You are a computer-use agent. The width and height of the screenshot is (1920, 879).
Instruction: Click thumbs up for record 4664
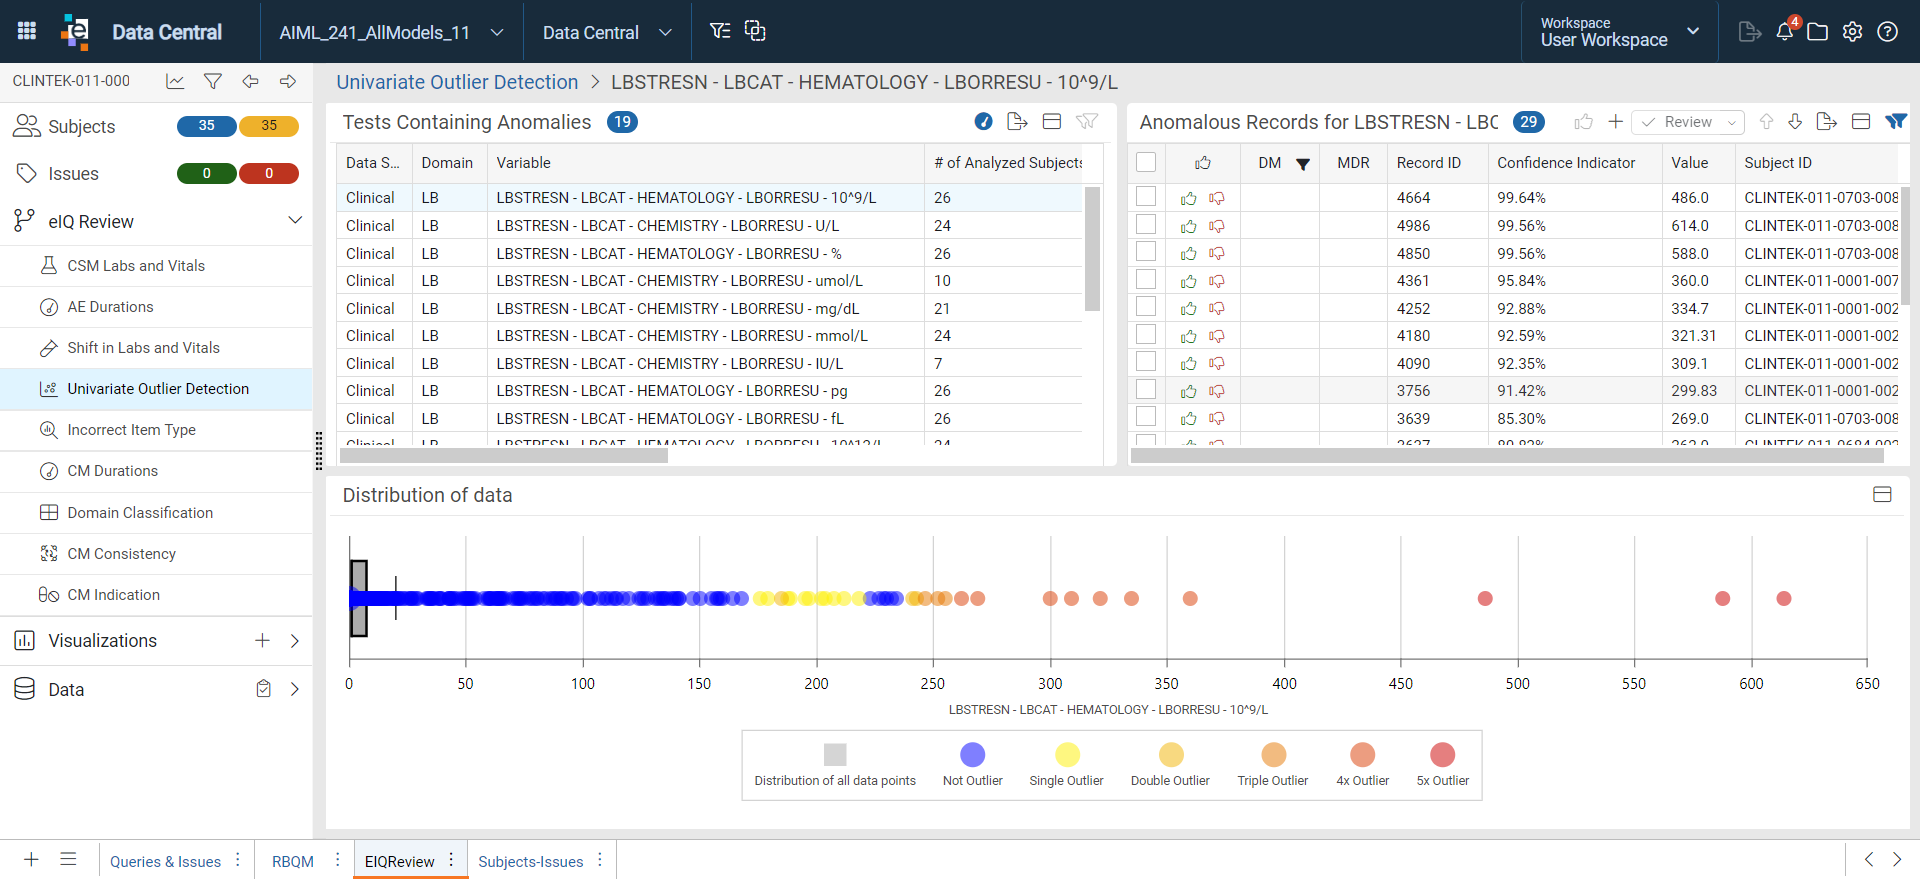coord(1189,198)
